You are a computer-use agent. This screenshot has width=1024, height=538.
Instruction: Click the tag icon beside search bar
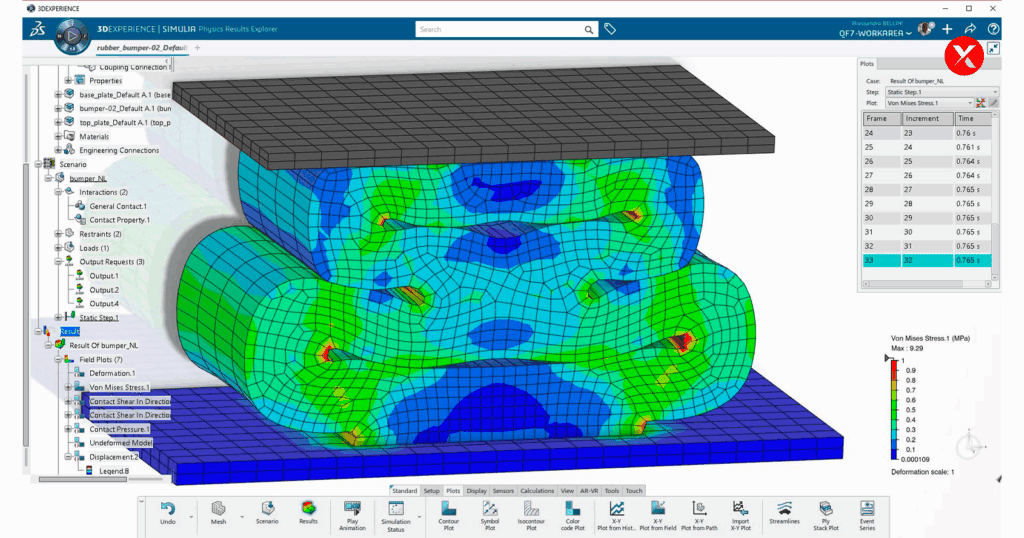610,30
